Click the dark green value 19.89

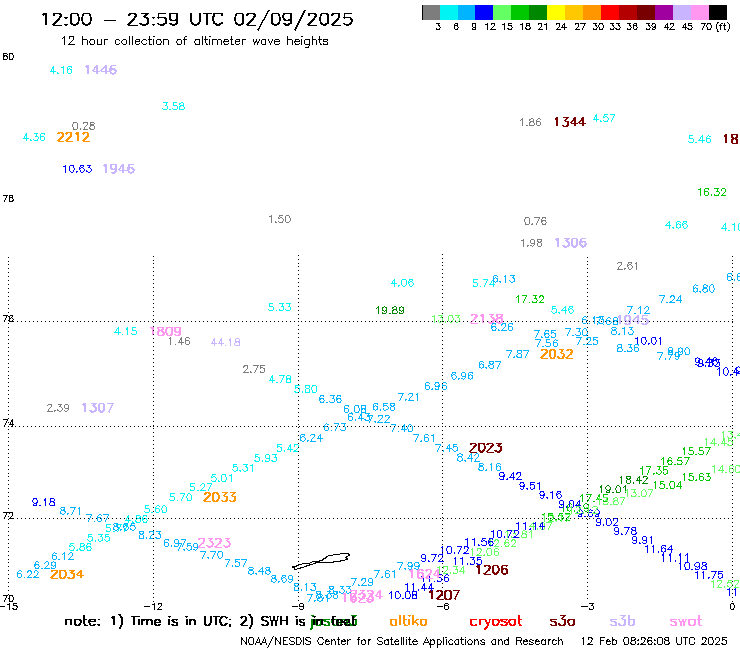(390, 310)
